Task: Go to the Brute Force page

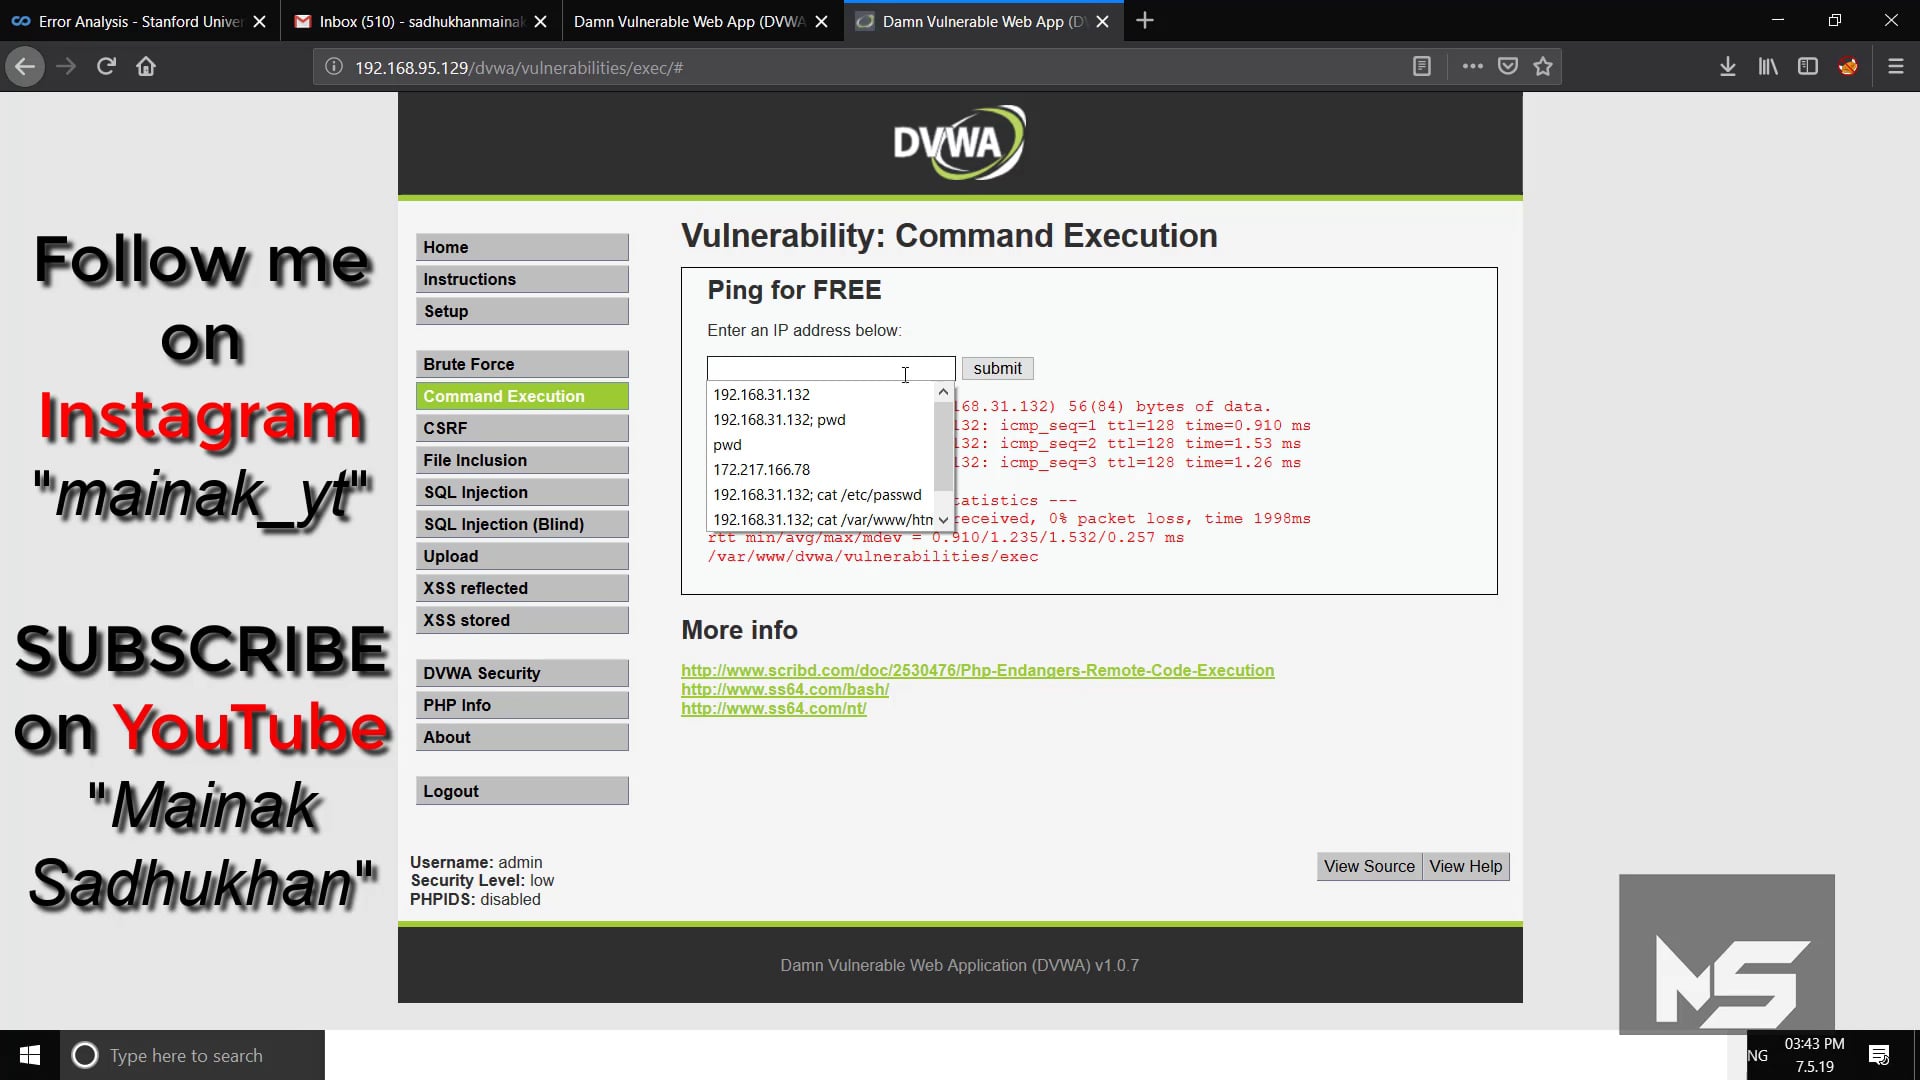Action: [522, 364]
